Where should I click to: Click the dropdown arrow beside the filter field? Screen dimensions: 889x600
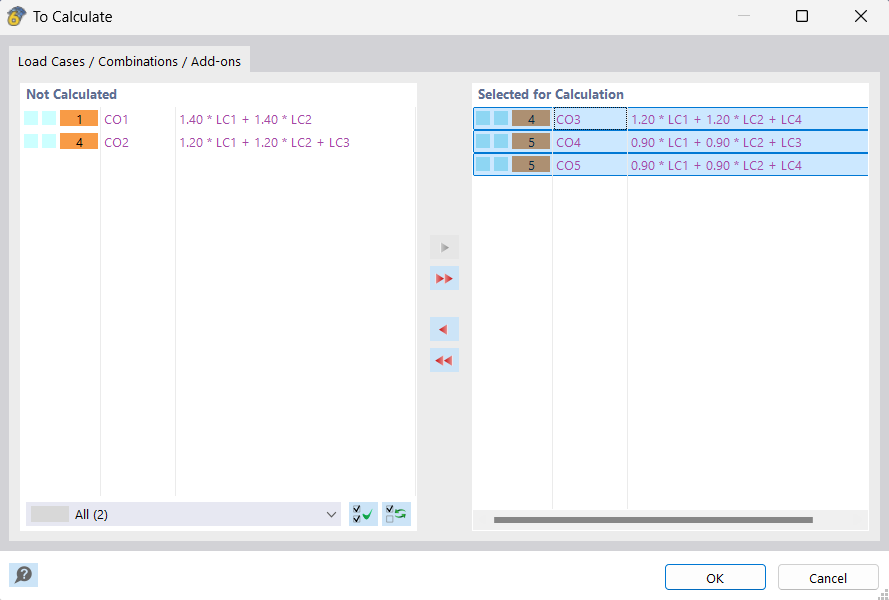[331, 513]
